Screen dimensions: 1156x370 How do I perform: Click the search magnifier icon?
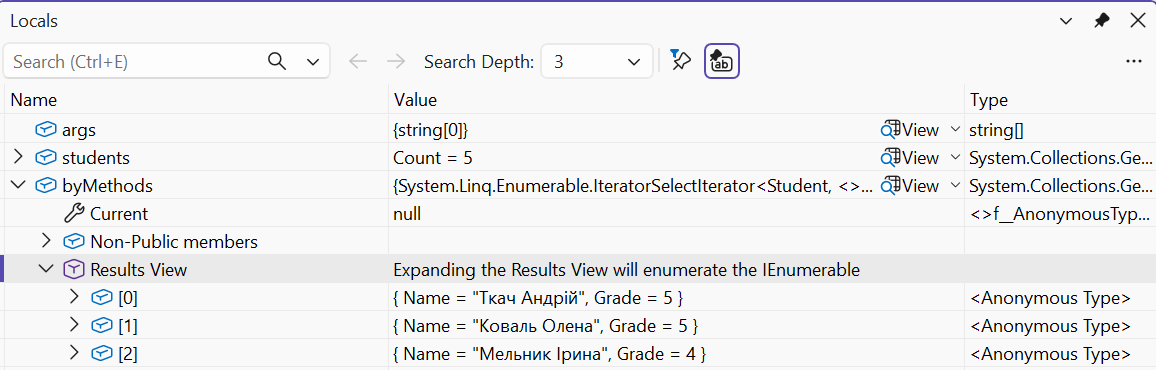tap(276, 61)
